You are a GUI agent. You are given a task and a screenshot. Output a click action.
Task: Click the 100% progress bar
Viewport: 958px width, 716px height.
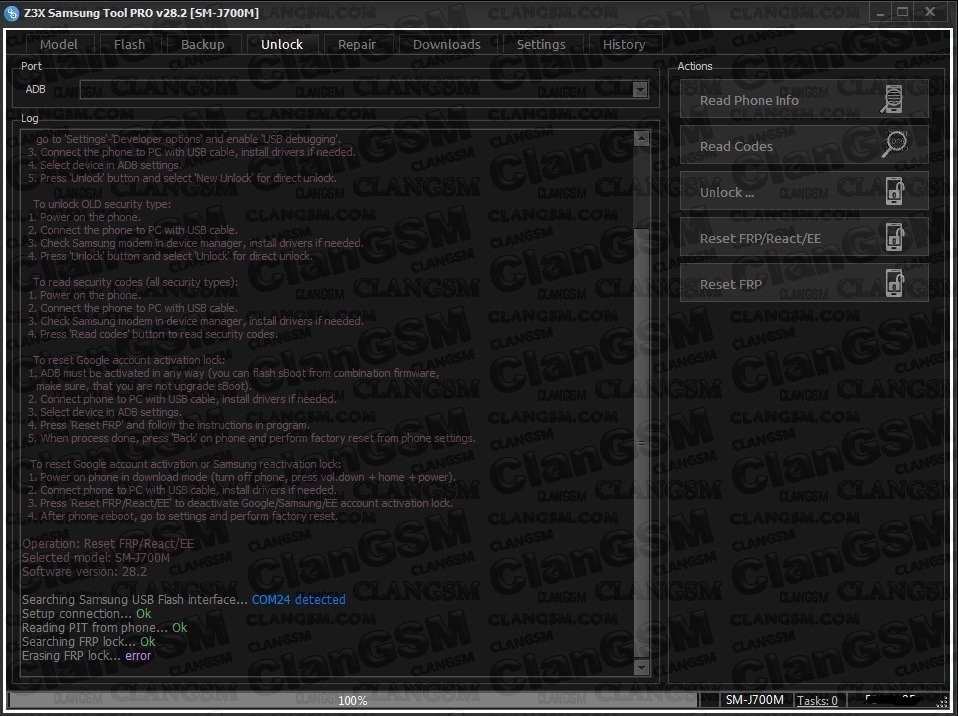353,700
